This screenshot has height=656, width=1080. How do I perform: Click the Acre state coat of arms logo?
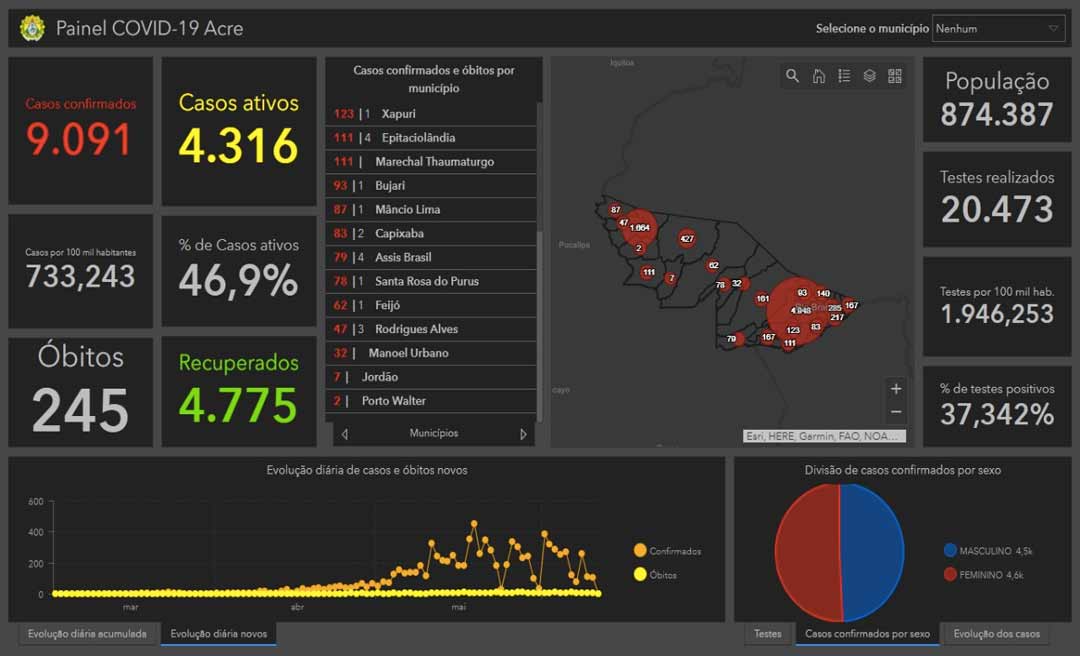pyautogui.click(x=32, y=28)
